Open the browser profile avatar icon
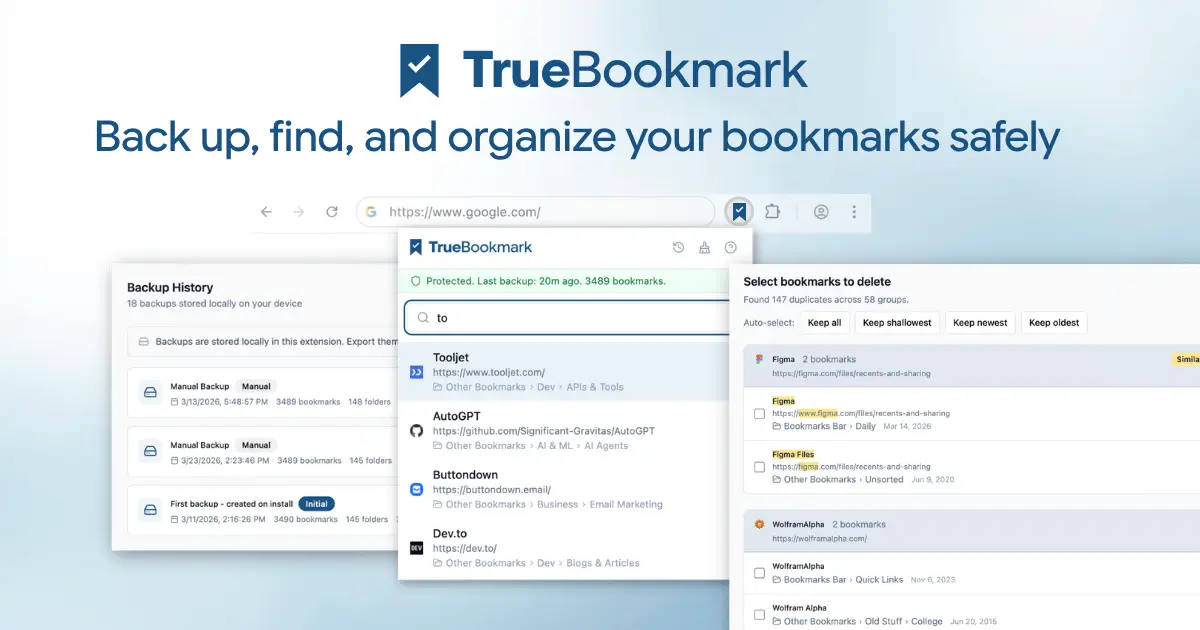This screenshot has width=1200, height=630. (x=821, y=212)
